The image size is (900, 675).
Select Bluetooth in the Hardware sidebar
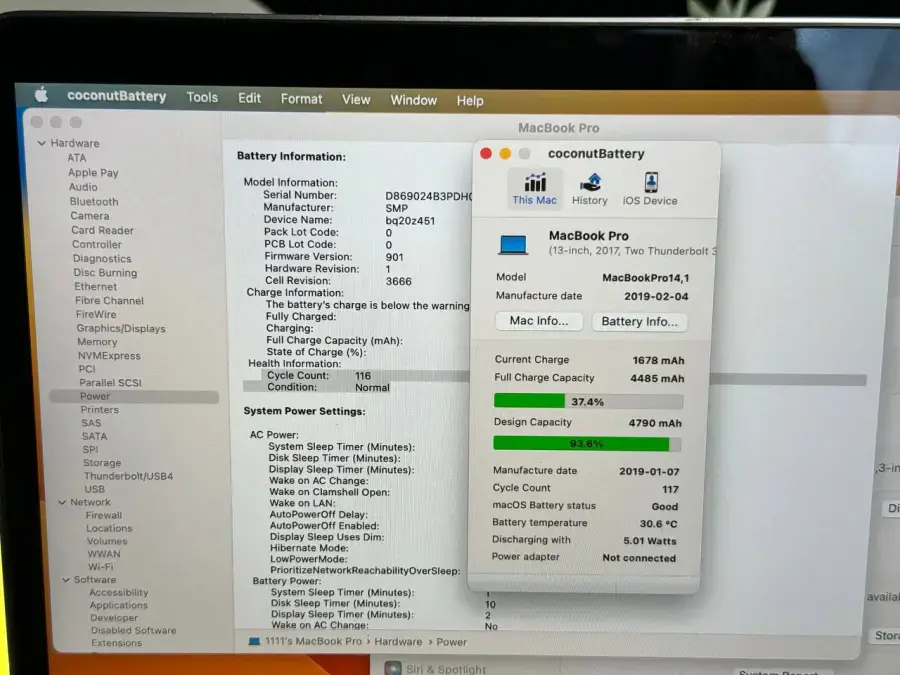click(93, 201)
